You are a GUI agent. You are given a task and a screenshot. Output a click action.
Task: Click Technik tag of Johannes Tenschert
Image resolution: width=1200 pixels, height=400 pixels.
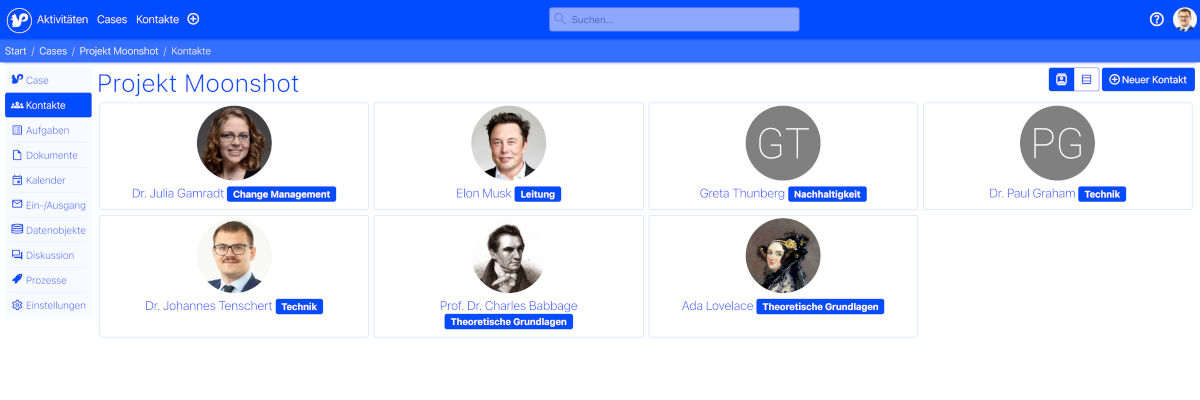click(299, 306)
